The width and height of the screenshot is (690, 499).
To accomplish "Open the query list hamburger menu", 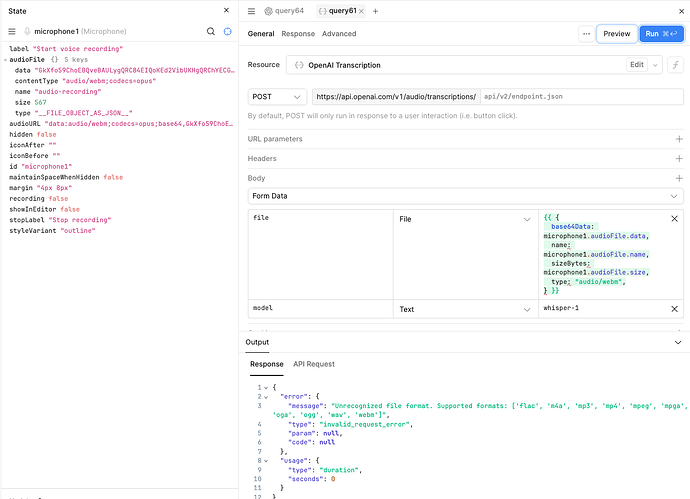I will click(251, 11).
